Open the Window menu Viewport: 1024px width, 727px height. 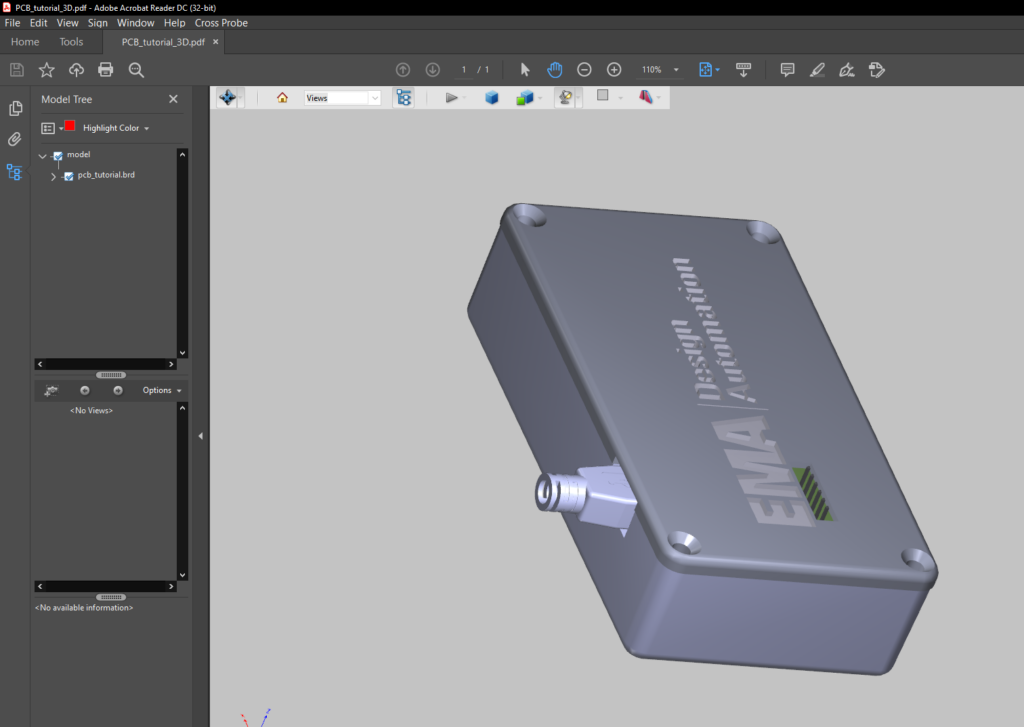pyautogui.click(x=135, y=23)
